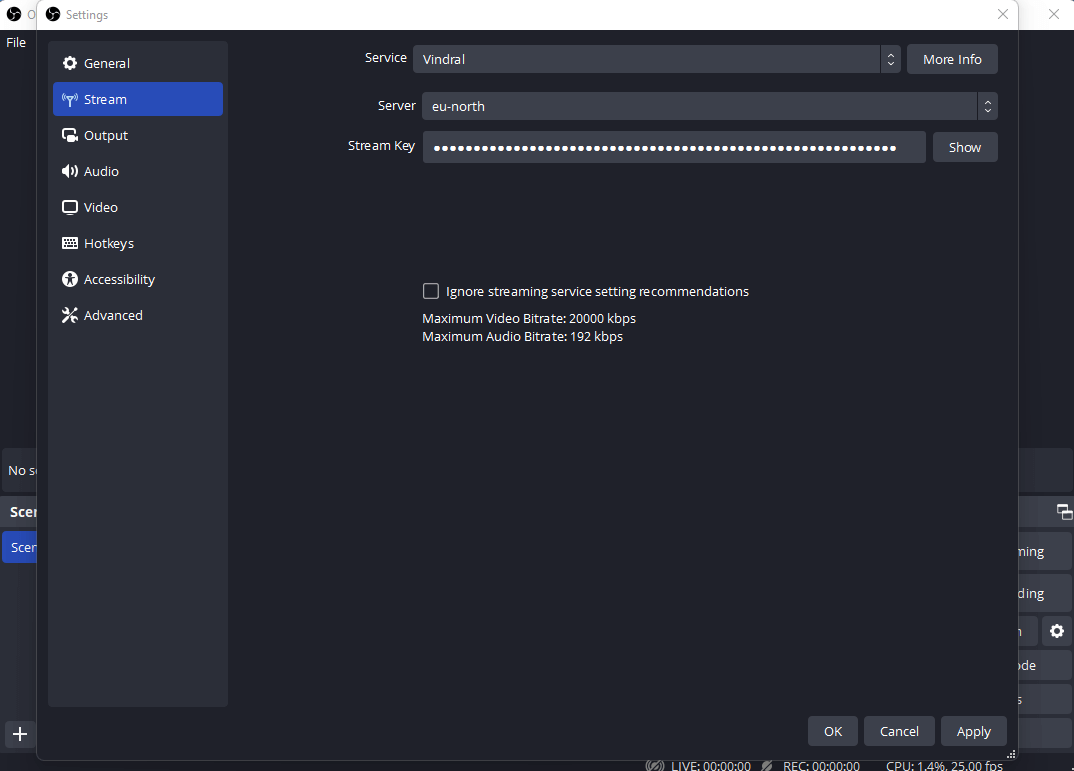
Task: Apply the settings changes
Action: [973, 731]
